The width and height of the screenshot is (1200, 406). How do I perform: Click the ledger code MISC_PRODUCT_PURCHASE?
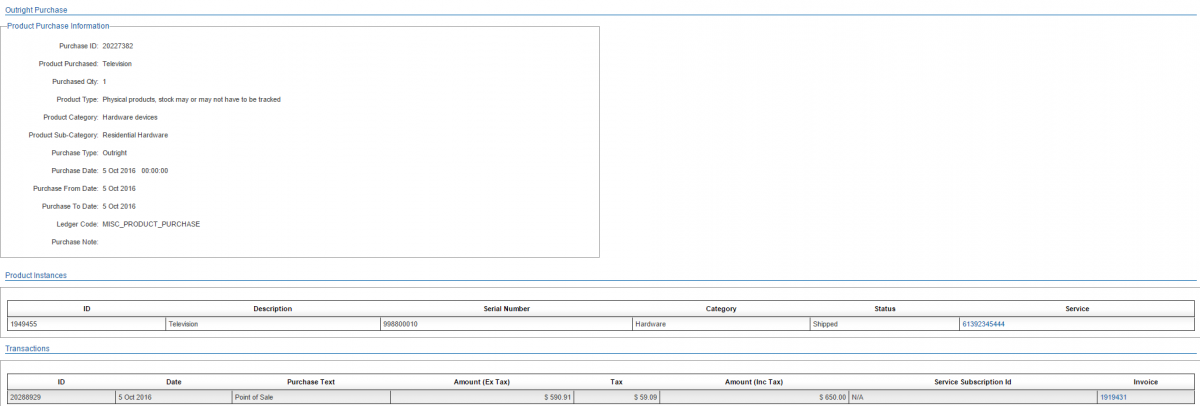[151, 224]
